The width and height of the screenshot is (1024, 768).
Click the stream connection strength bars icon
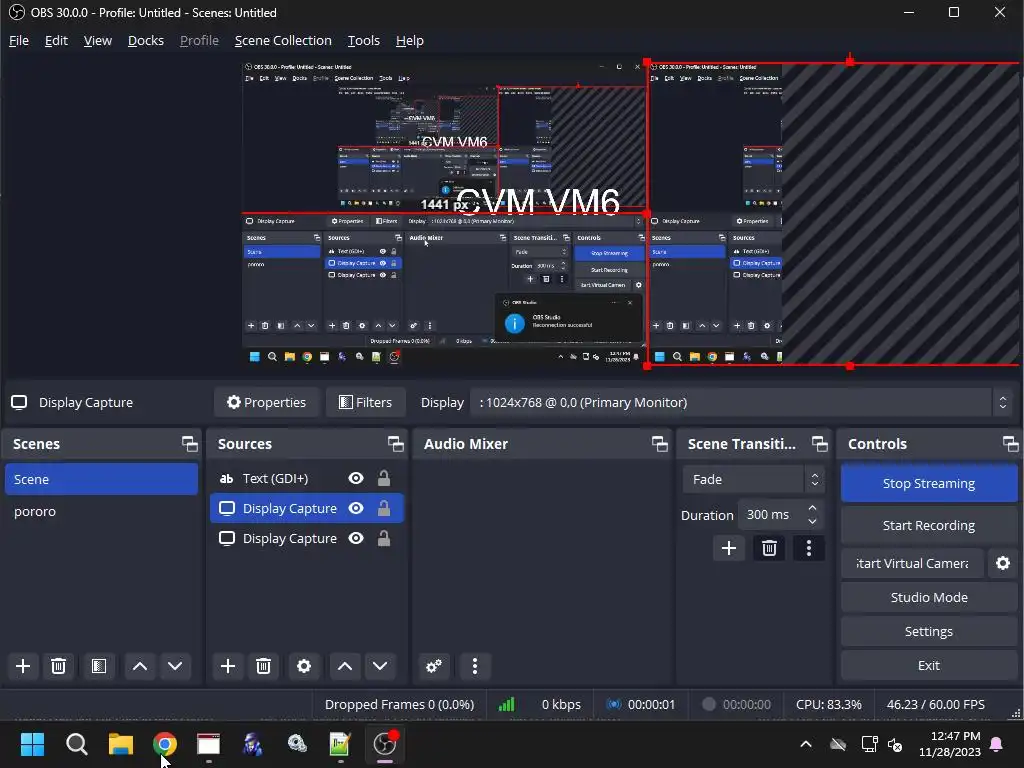coord(506,704)
